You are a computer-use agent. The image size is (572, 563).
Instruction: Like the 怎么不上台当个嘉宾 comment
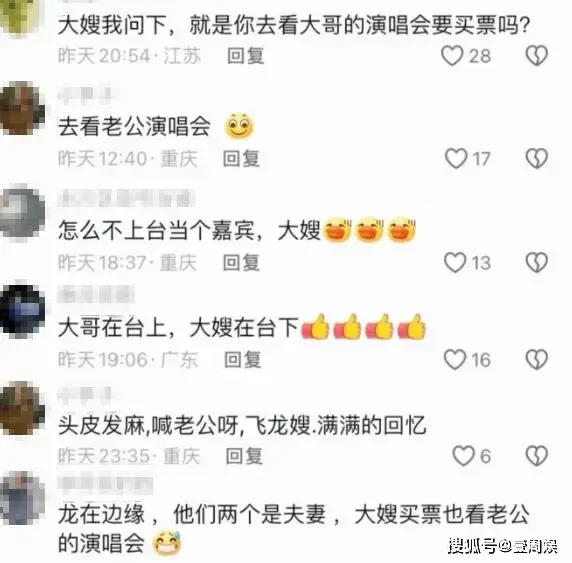coord(455,262)
